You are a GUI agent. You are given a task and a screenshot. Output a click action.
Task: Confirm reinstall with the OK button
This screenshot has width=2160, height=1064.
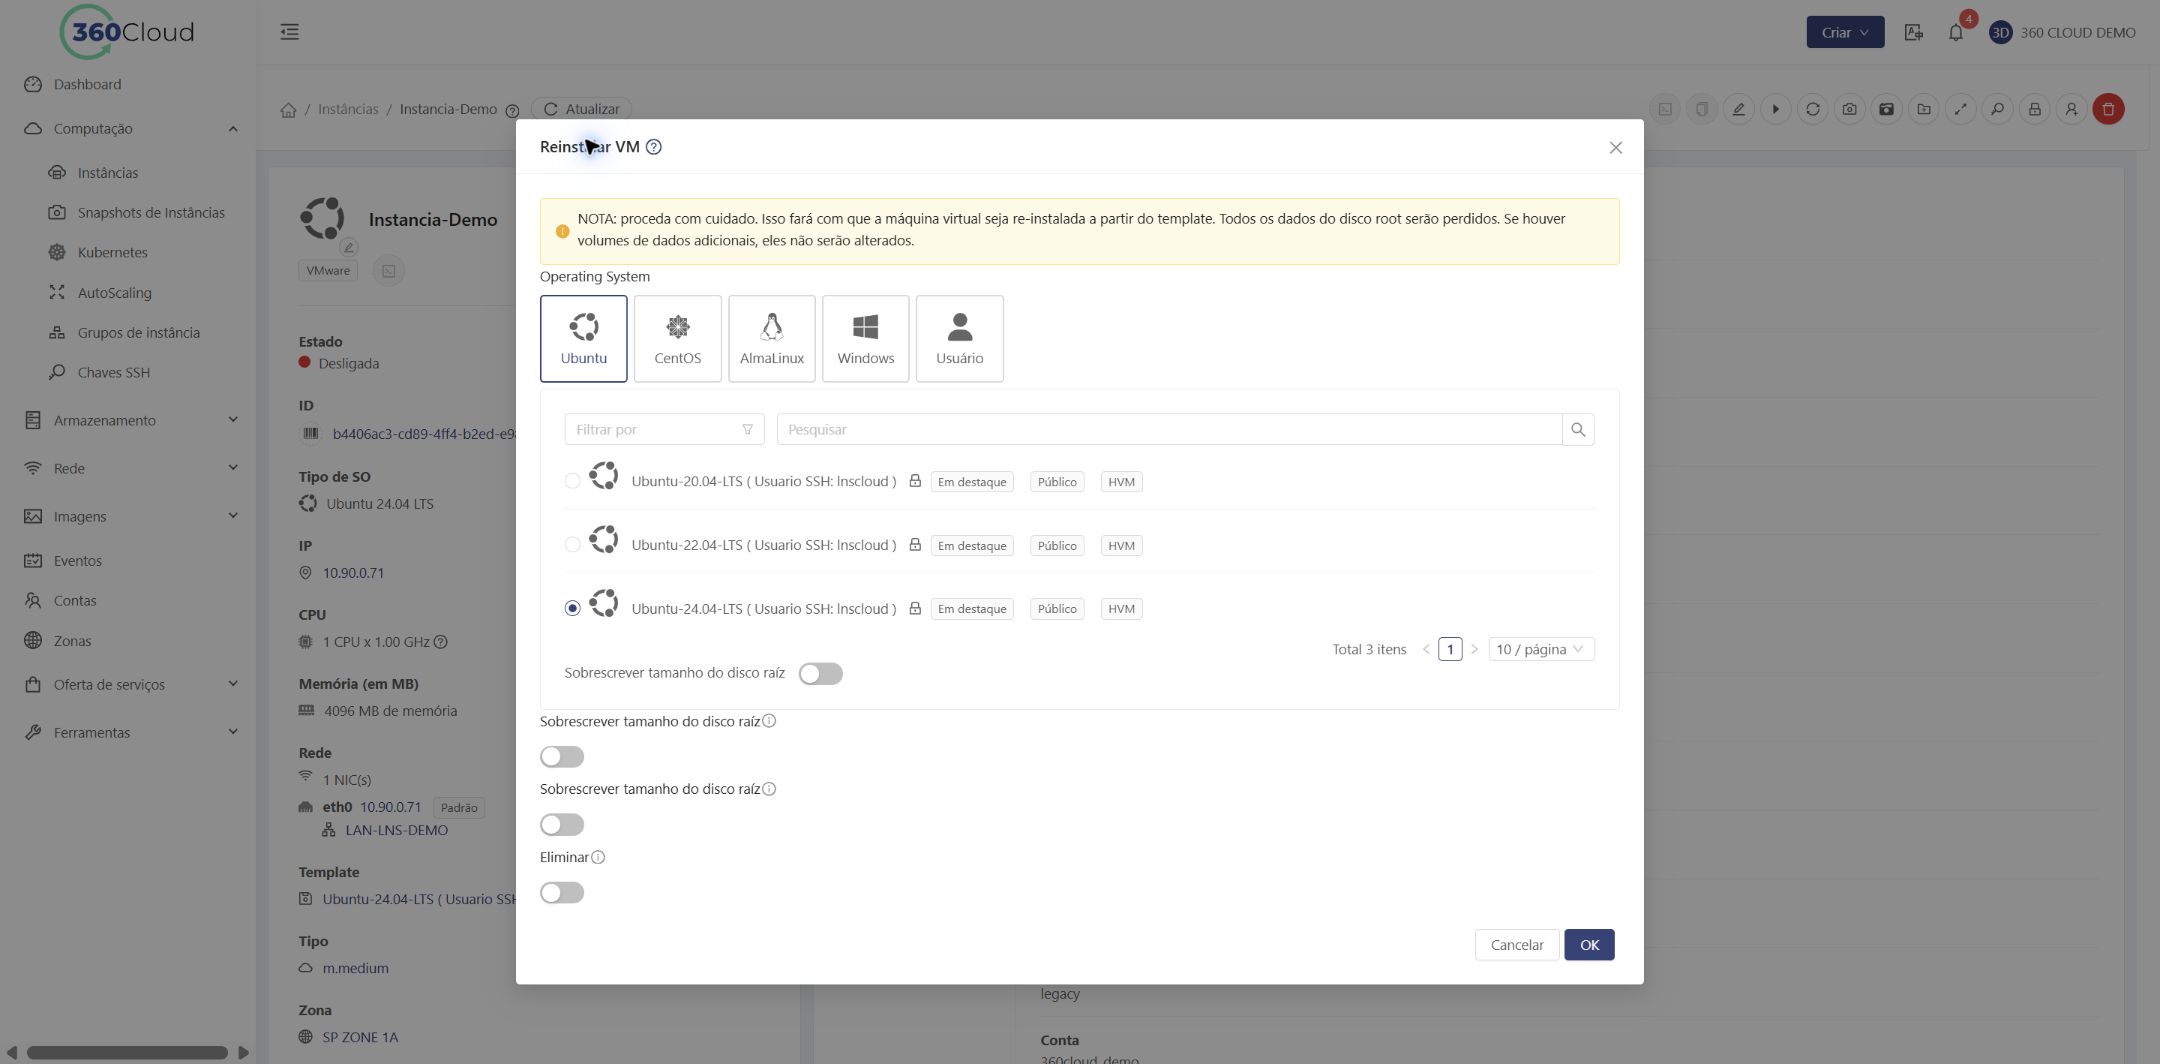pyautogui.click(x=1589, y=945)
